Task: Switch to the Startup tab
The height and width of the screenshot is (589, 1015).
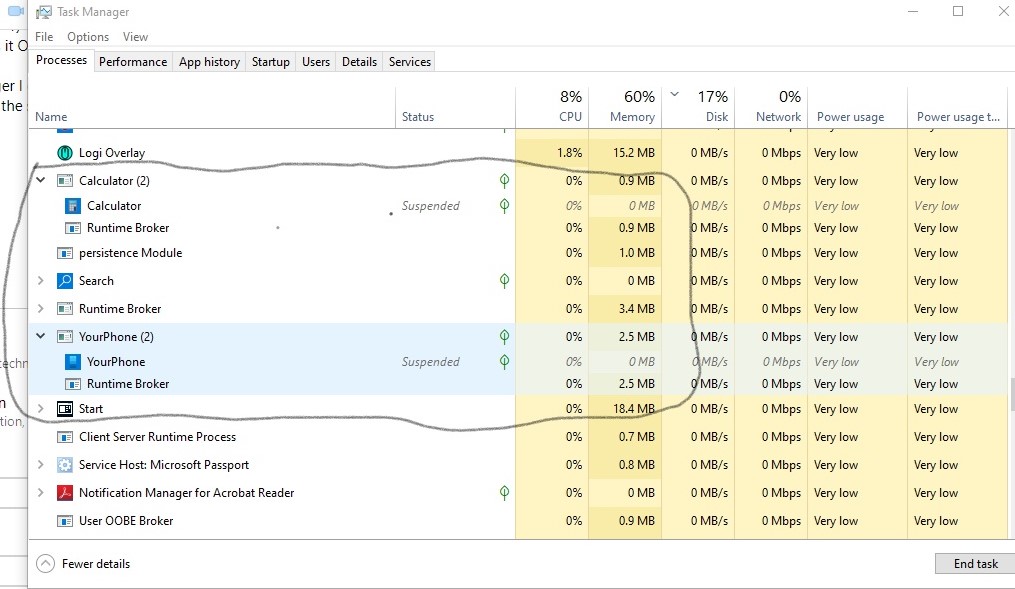Action: 271,61
